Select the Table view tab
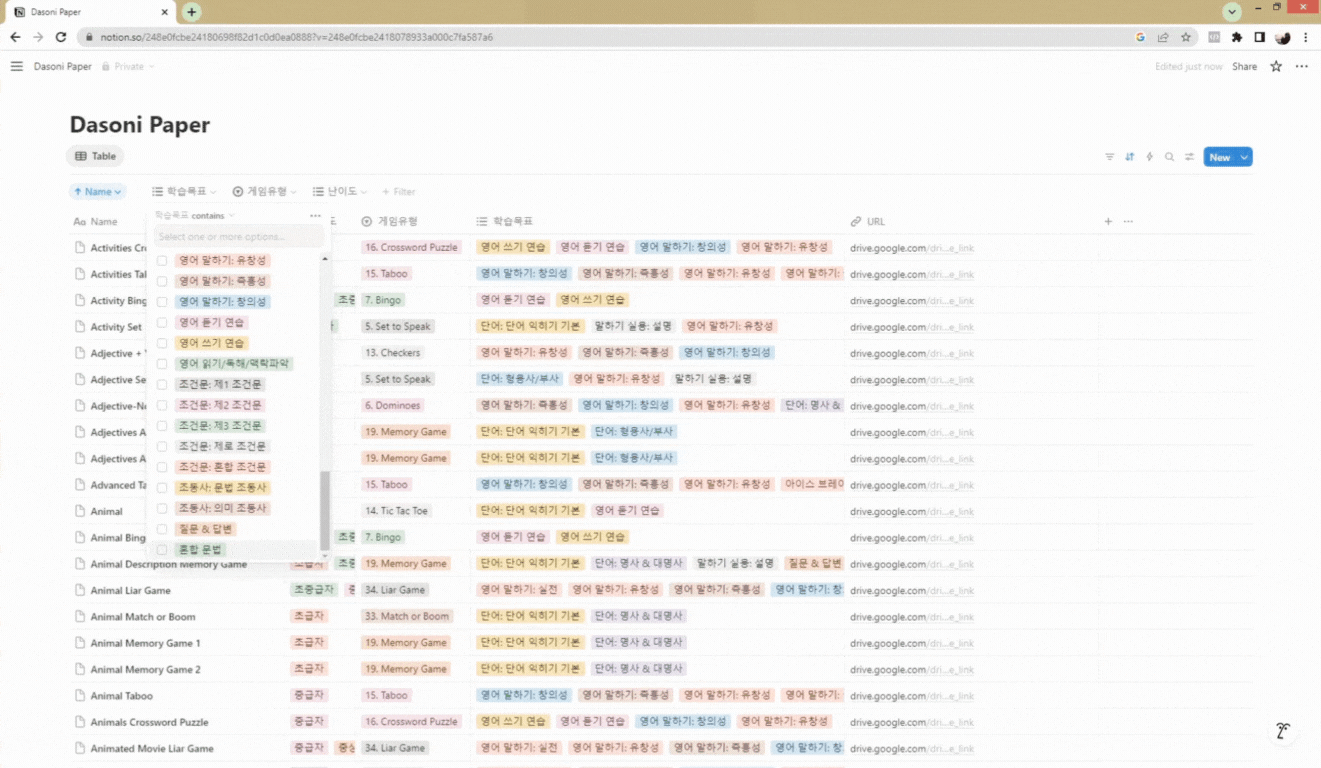Viewport: 1321px width, 768px height. [96, 156]
